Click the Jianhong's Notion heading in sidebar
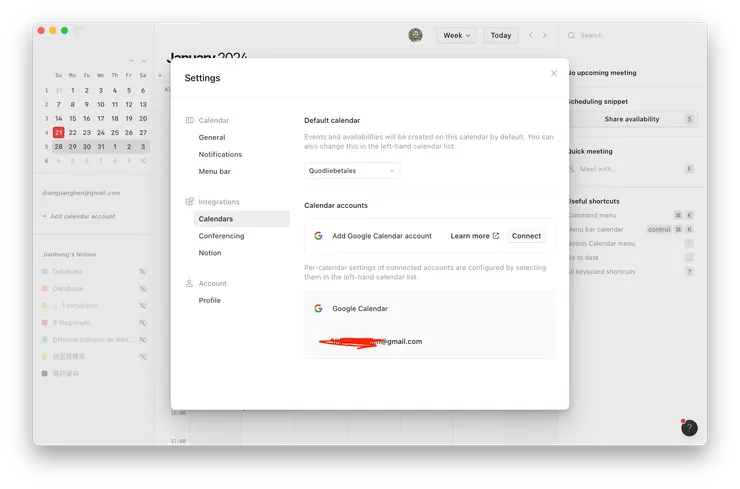The height and width of the screenshot is (489, 740). 69,254
